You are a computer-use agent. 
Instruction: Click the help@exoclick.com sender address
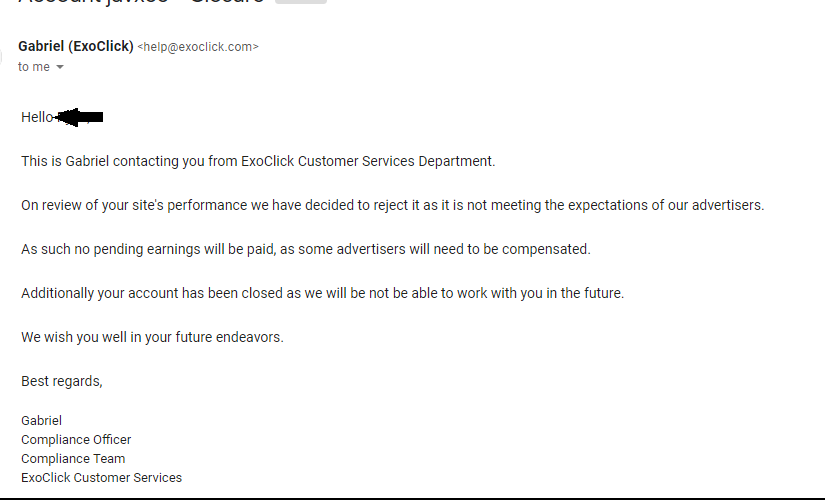click(x=198, y=47)
